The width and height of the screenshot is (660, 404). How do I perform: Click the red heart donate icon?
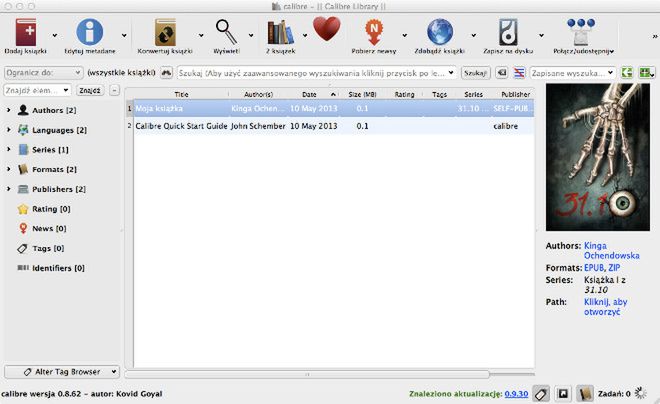coord(327,29)
